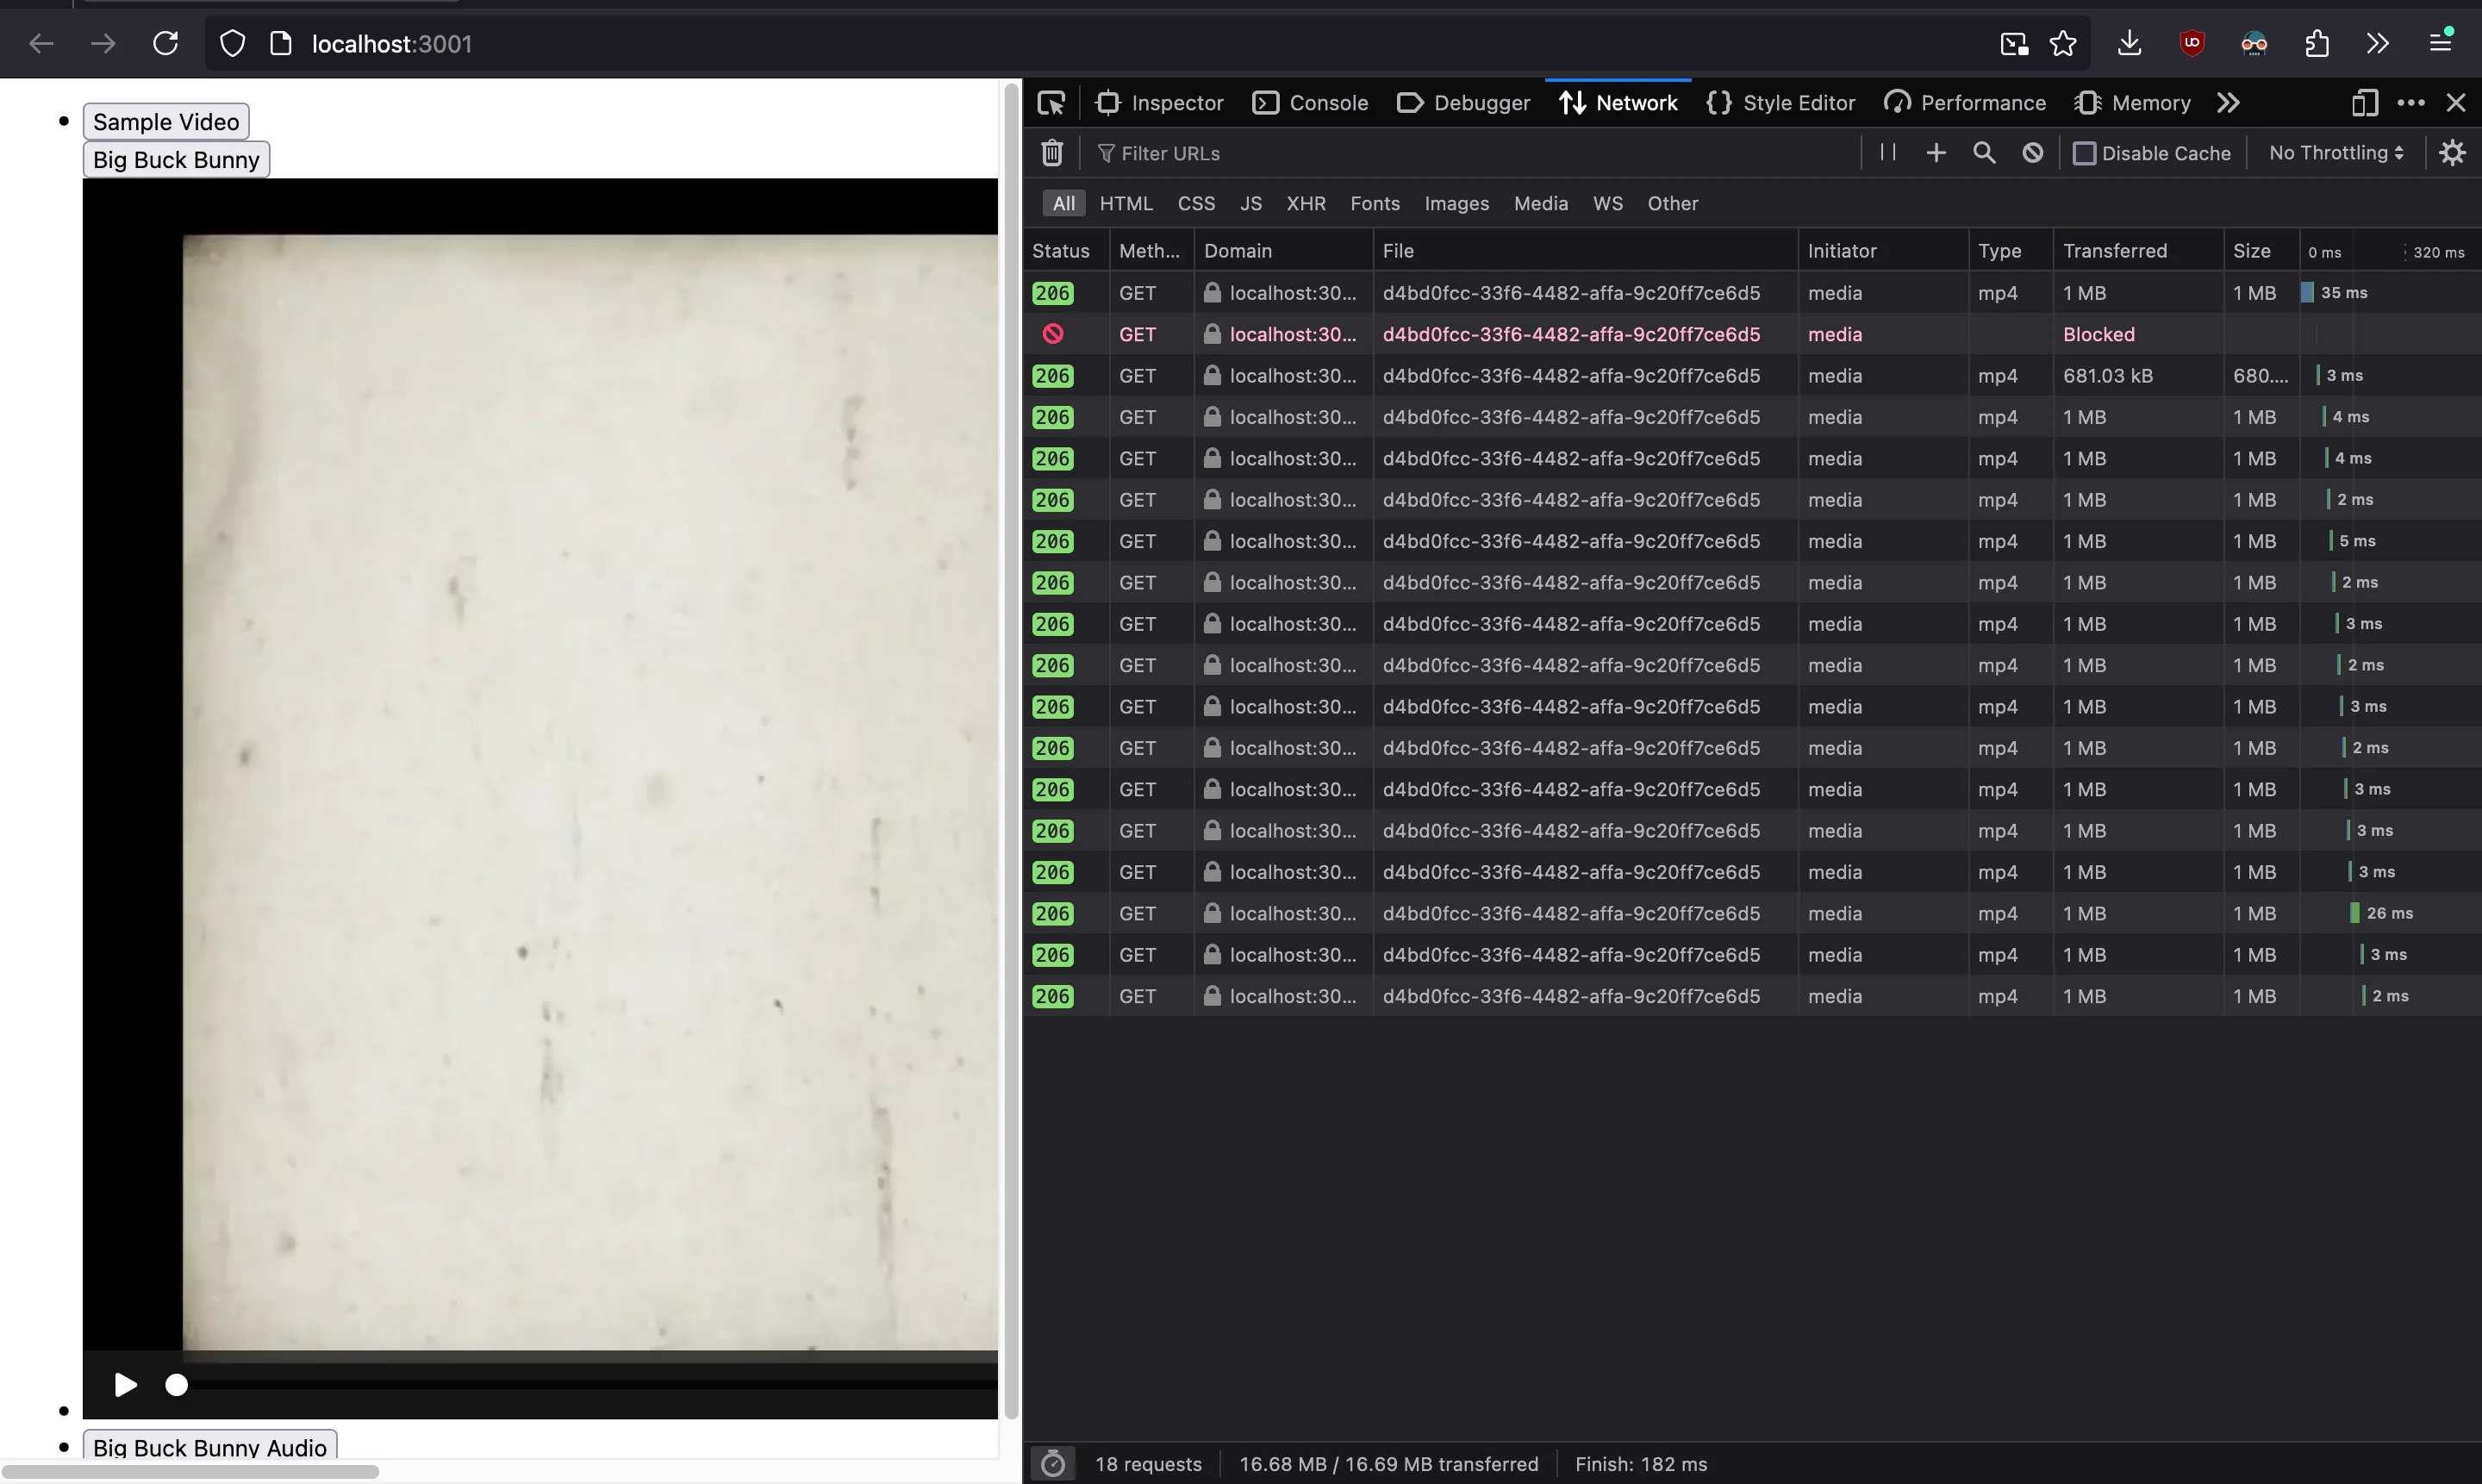Image resolution: width=2482 pixels, height=1484 pixels.
Task: Open the request blocking icon
Action: [2032, 153]
